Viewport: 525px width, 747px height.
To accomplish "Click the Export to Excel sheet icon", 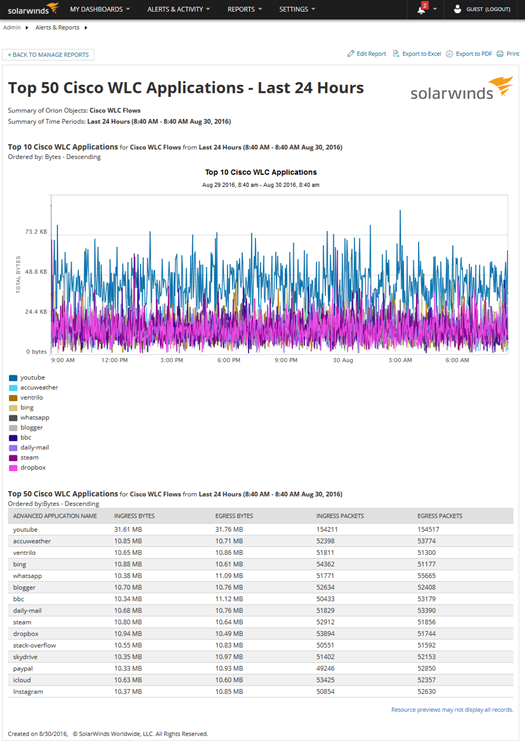I will [396, 54].
